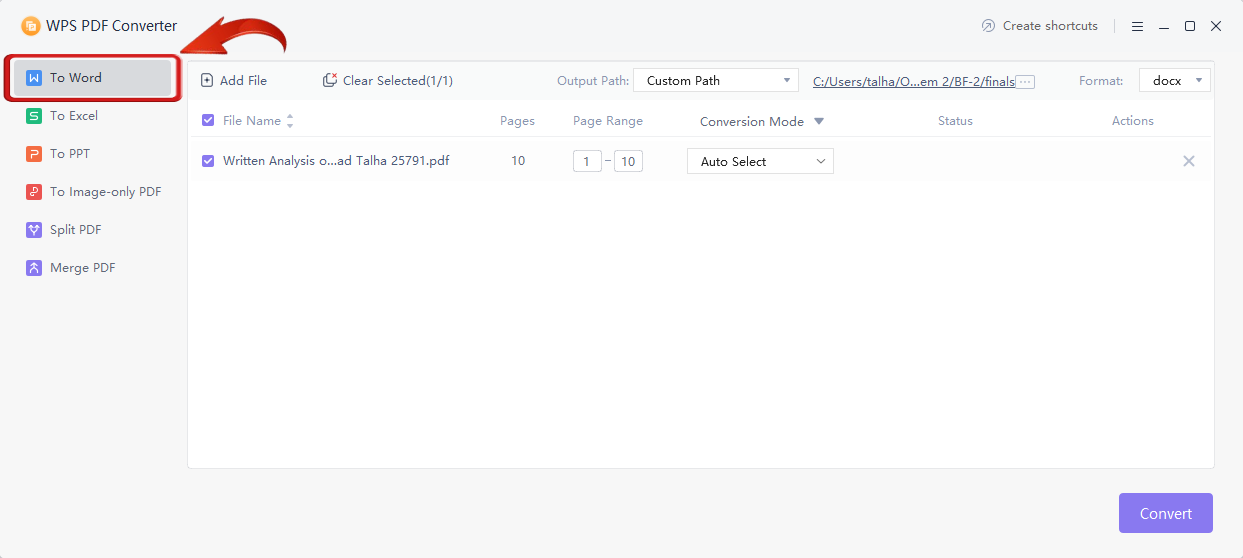Click the page range start field 1

(587, 161)
